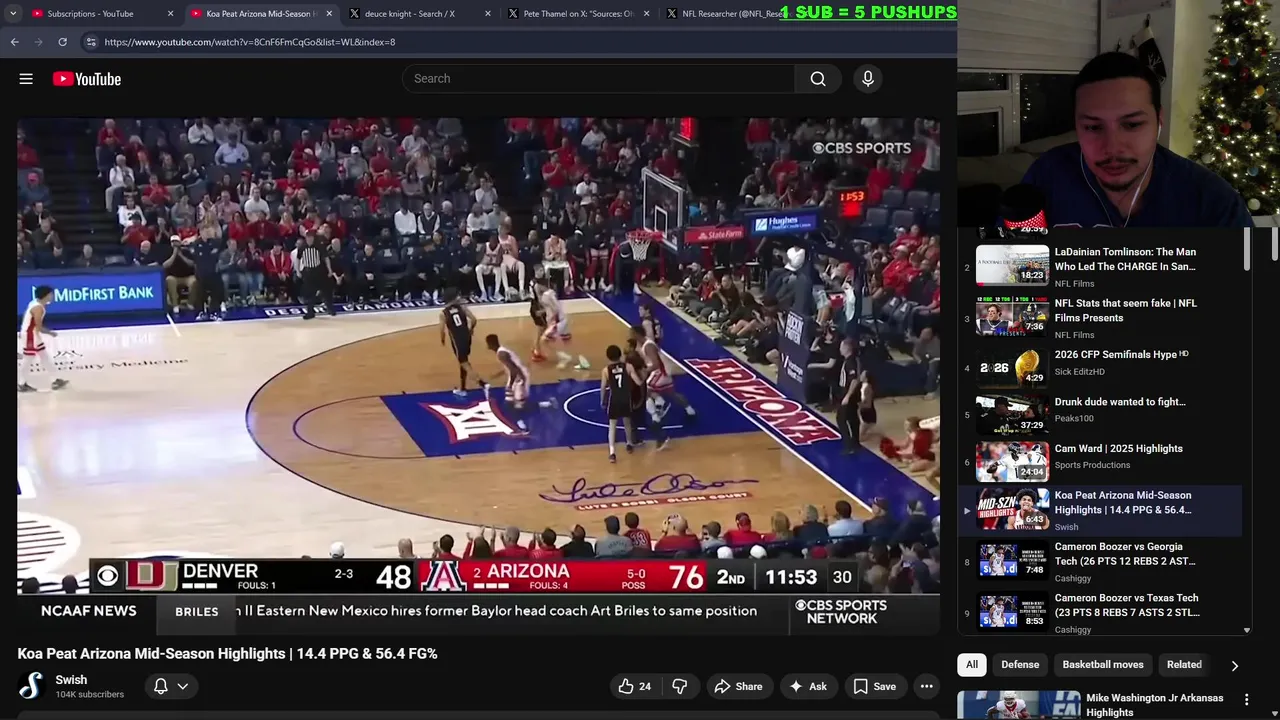Viewport: 1280px width, 720px height.
Task: Play Mike Washington Jr Arkansas thumbnail
Action: point(1019,705)
